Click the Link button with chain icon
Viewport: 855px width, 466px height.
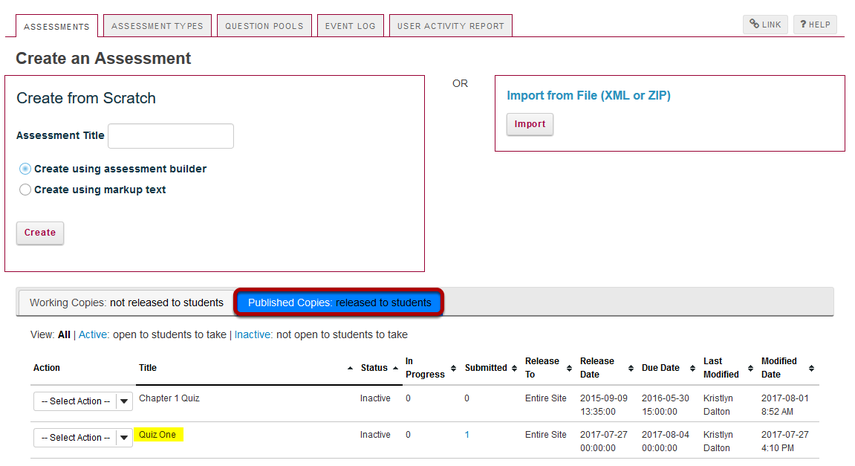tap(765, 25)
